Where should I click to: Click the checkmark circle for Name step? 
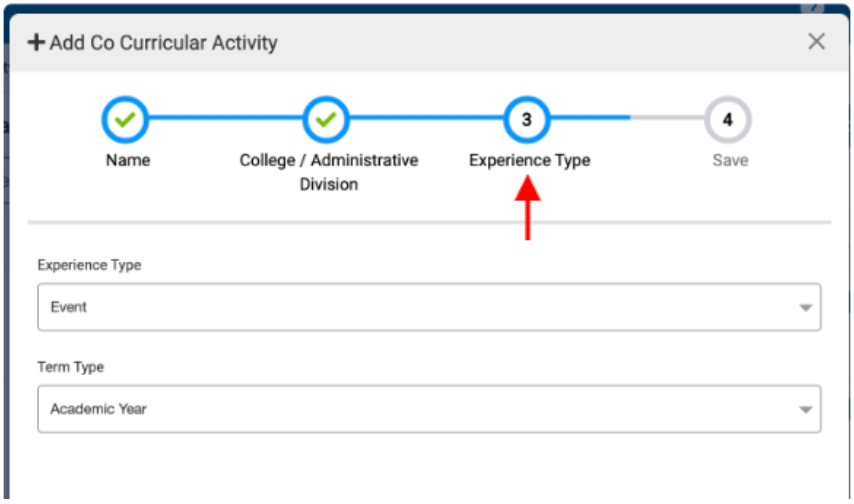click(126, 120)
